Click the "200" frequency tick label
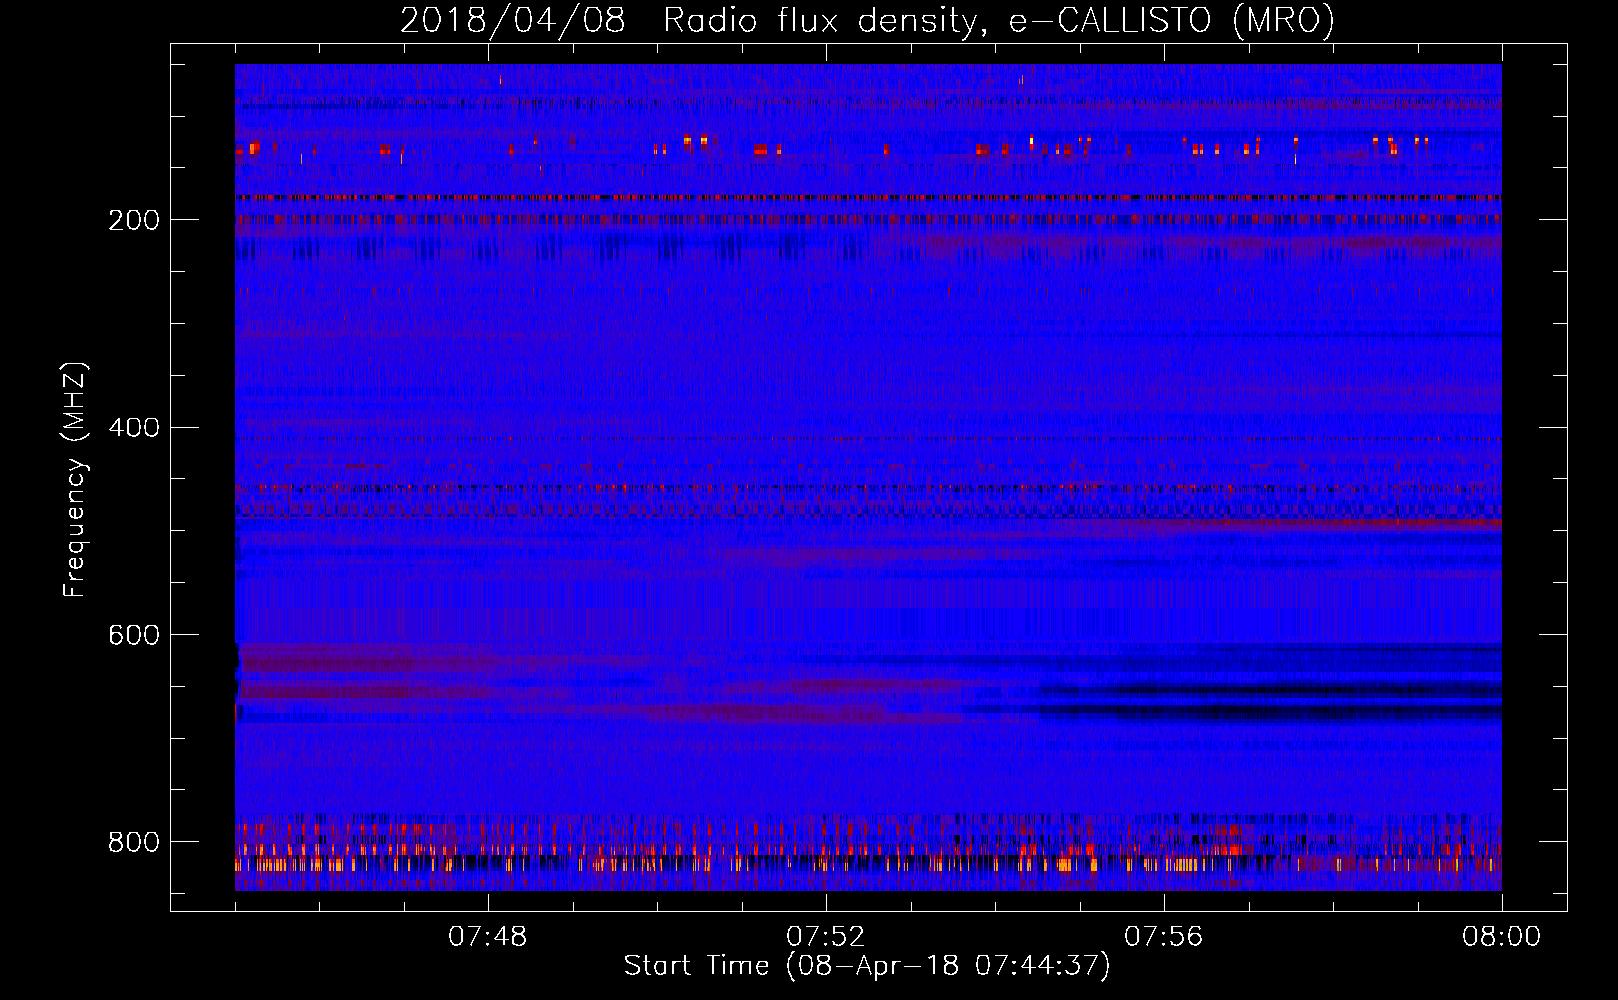 [134, 220]
